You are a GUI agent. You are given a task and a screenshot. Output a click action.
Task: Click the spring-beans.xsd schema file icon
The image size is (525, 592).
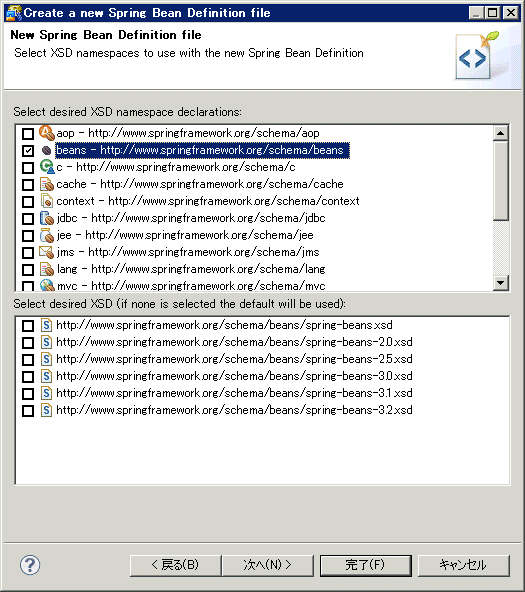coord(46,325)
